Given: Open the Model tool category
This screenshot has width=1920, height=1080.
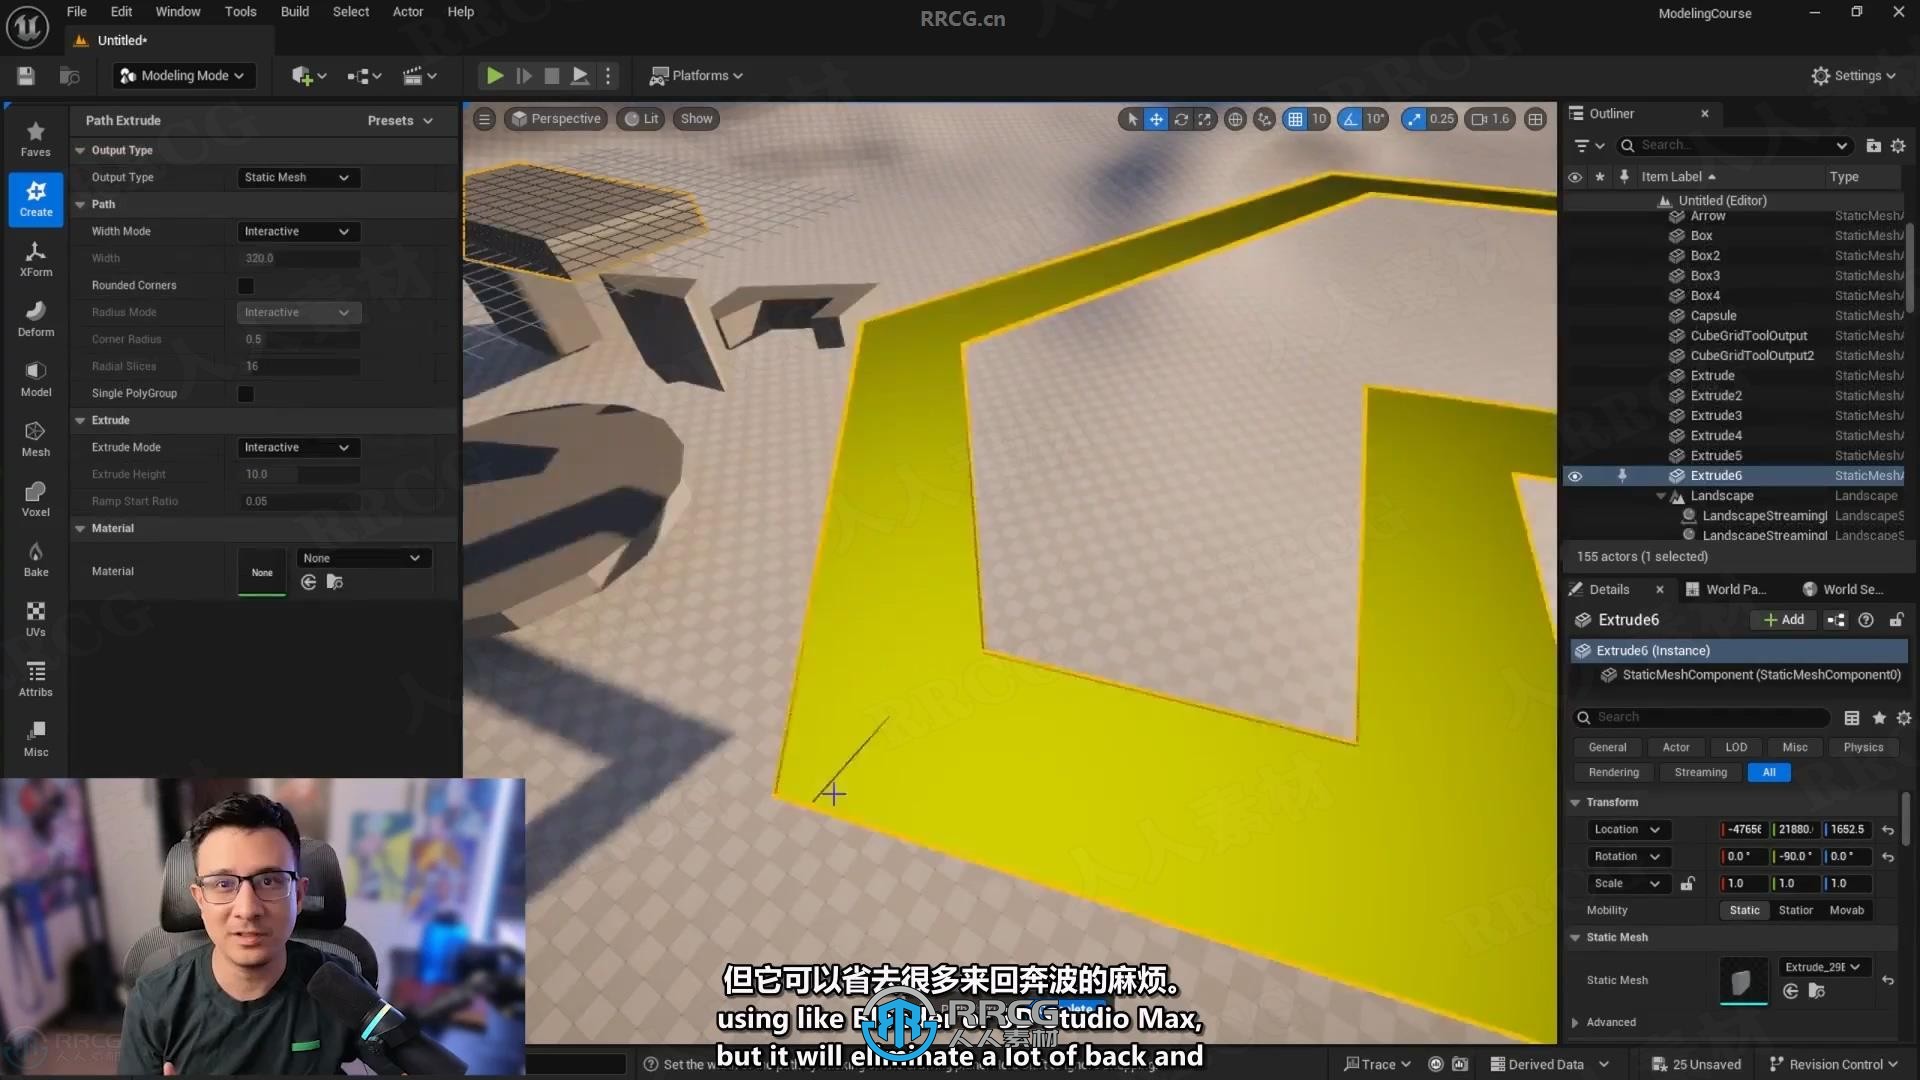Looking at the screenshot, I should (36, 379).
